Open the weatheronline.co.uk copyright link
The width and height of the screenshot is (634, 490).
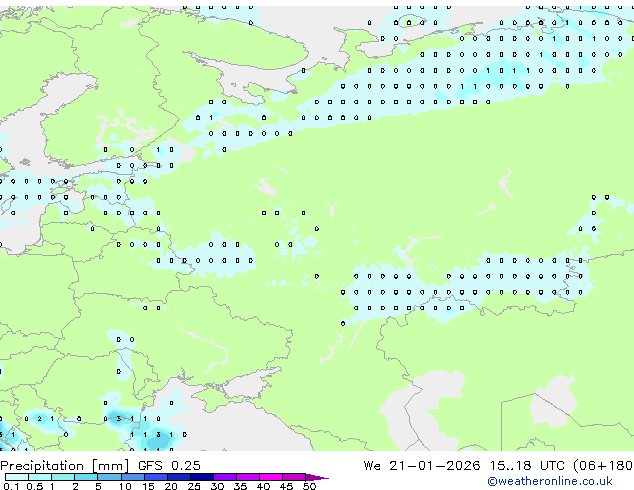(x=550, y=481)
